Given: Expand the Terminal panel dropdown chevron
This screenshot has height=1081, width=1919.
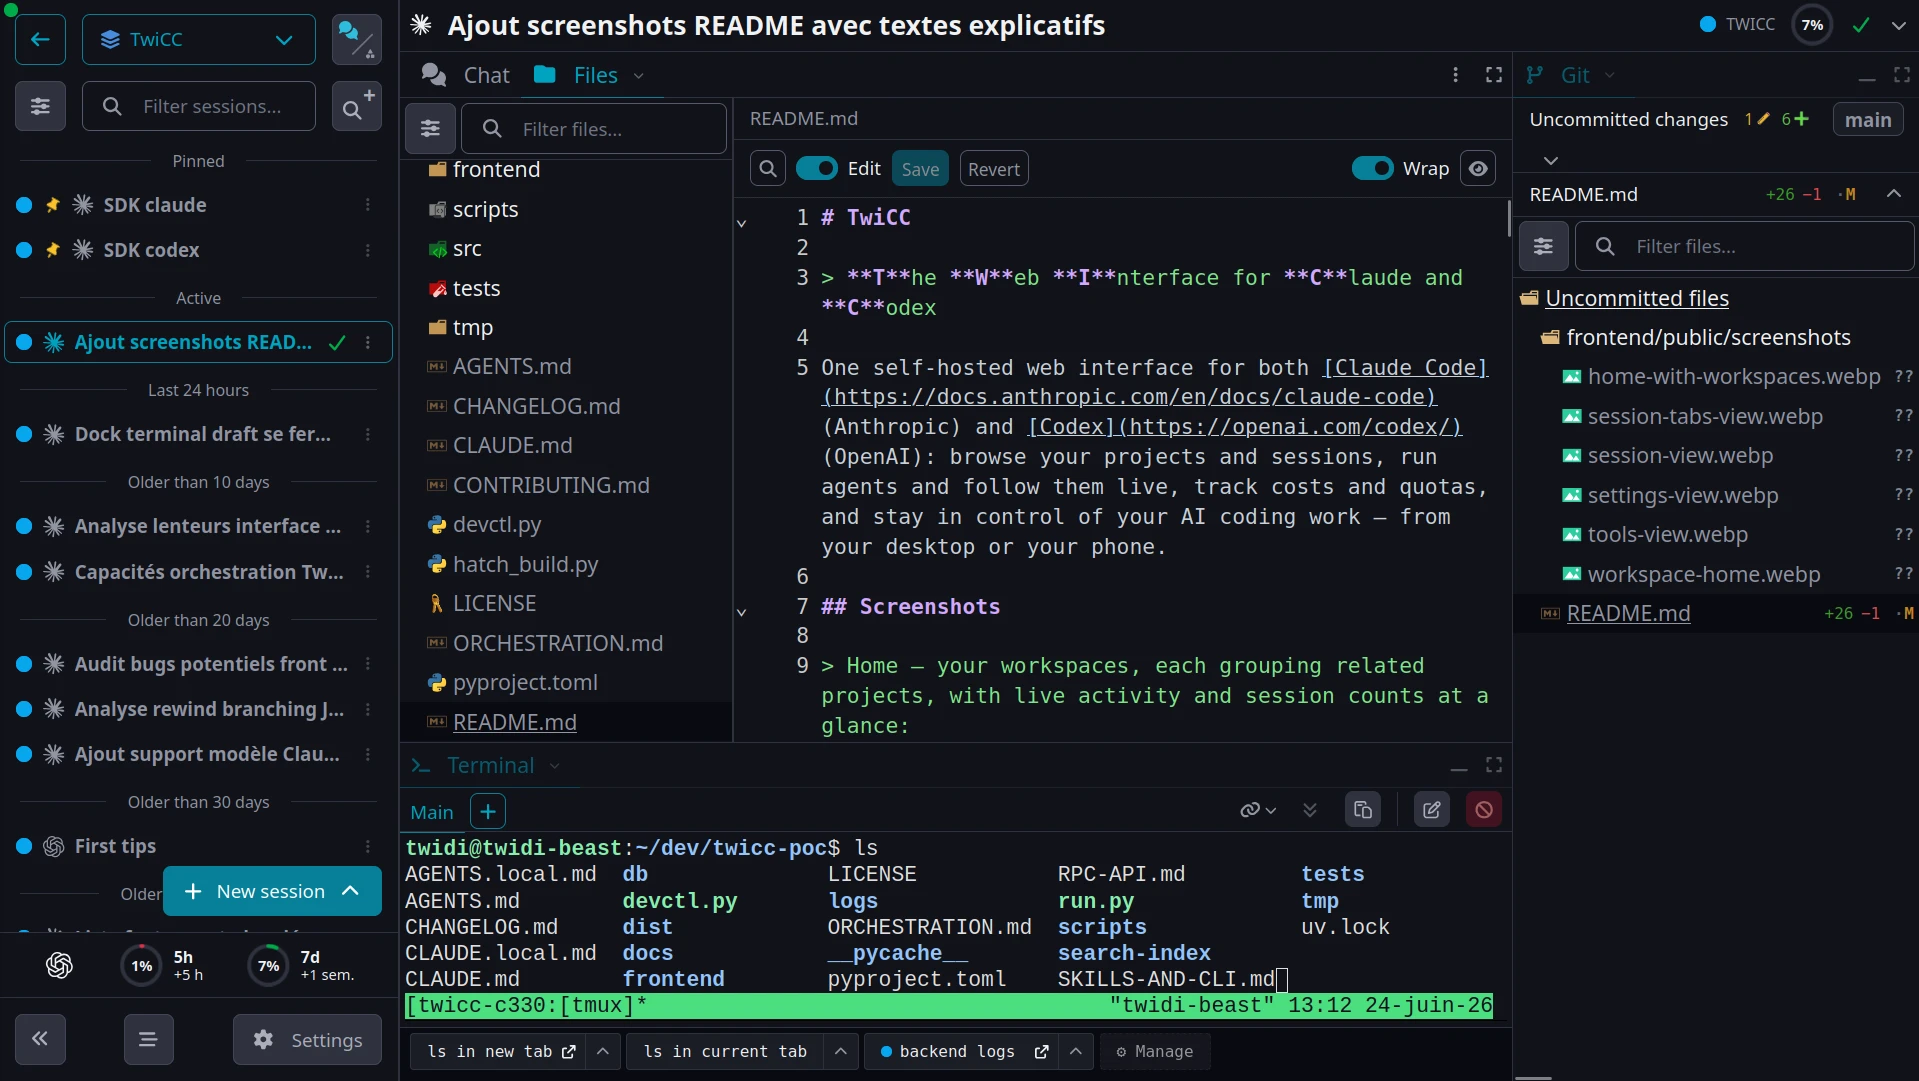Looking at the screenshot, I should (x=554, y=766).
